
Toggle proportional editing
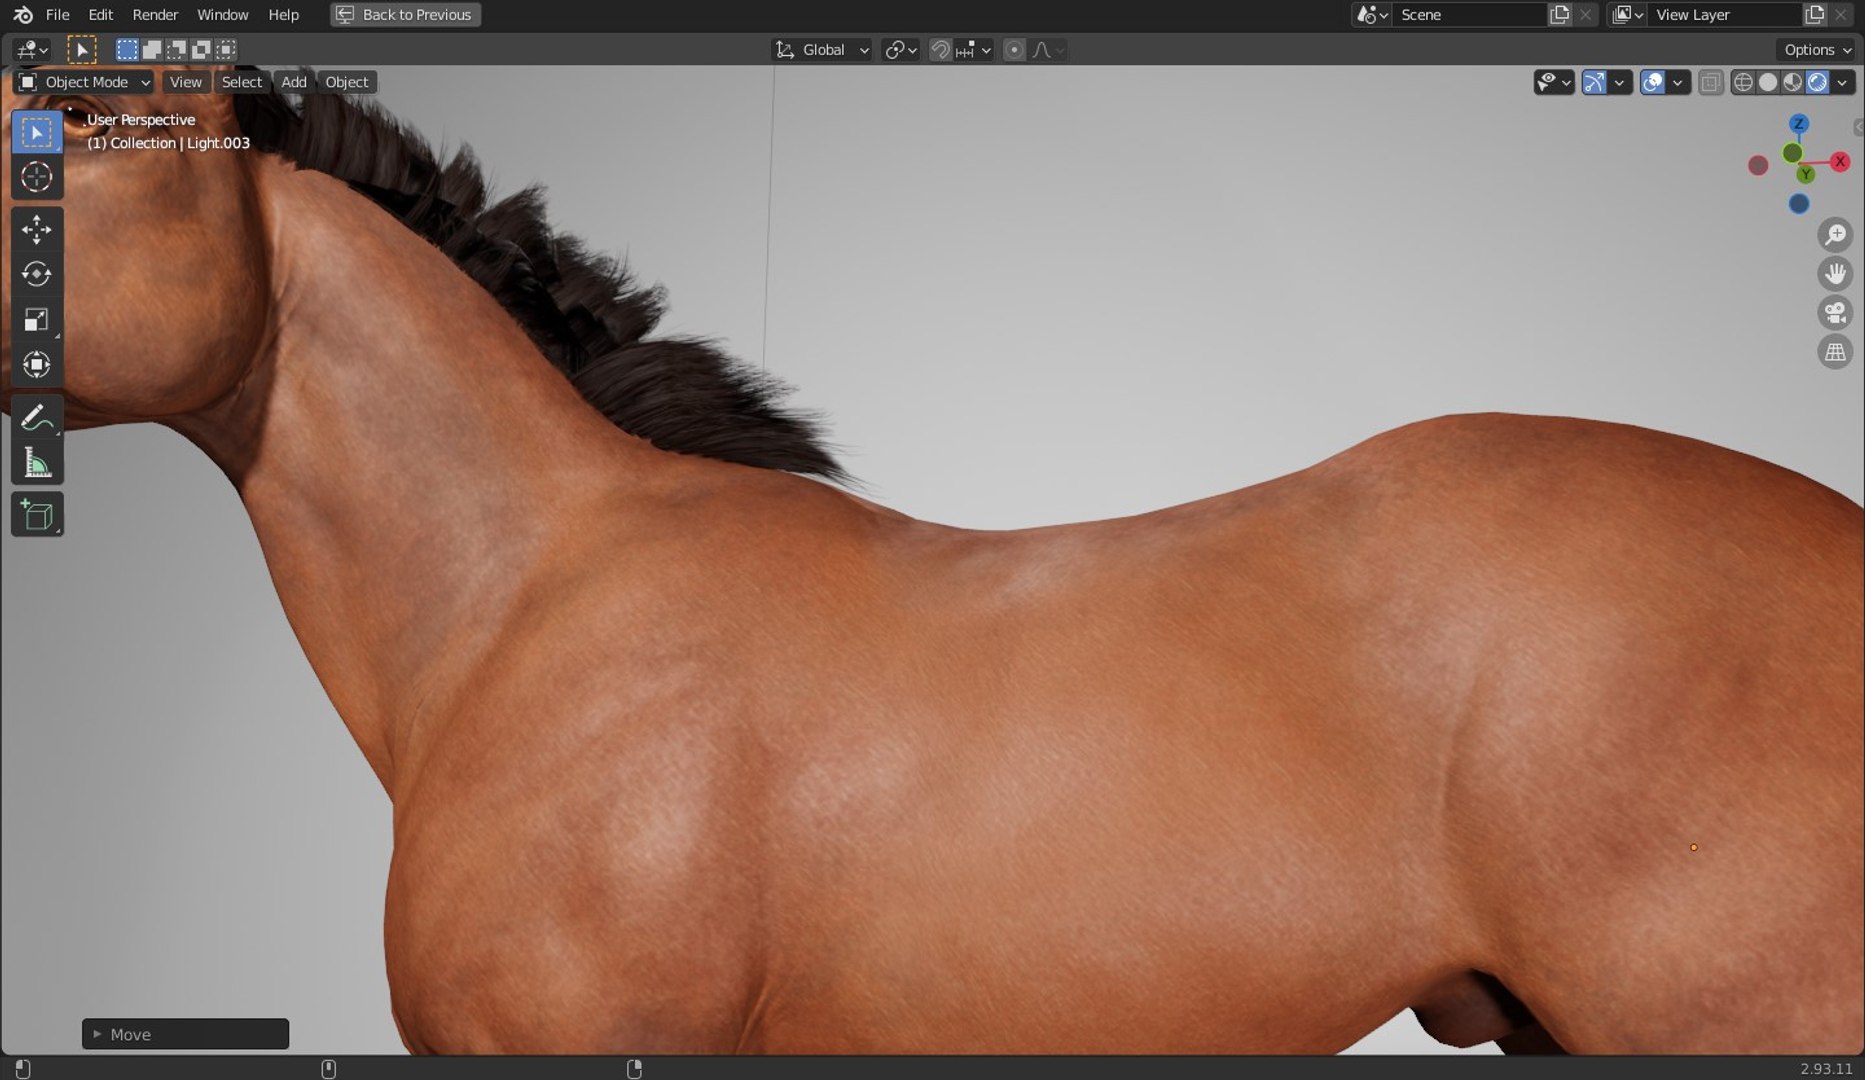(1014, 50)
